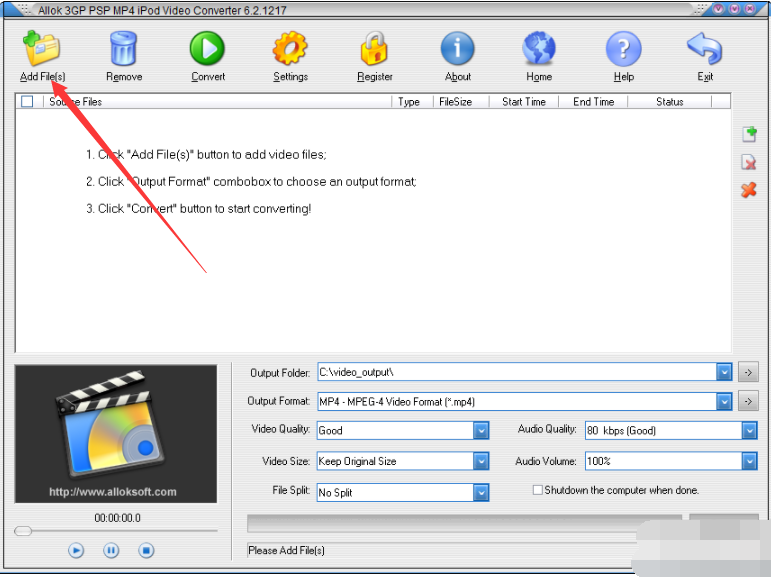Expand the Output Format combobox
This screenshot has height=577, width=771.
point(724,401)
